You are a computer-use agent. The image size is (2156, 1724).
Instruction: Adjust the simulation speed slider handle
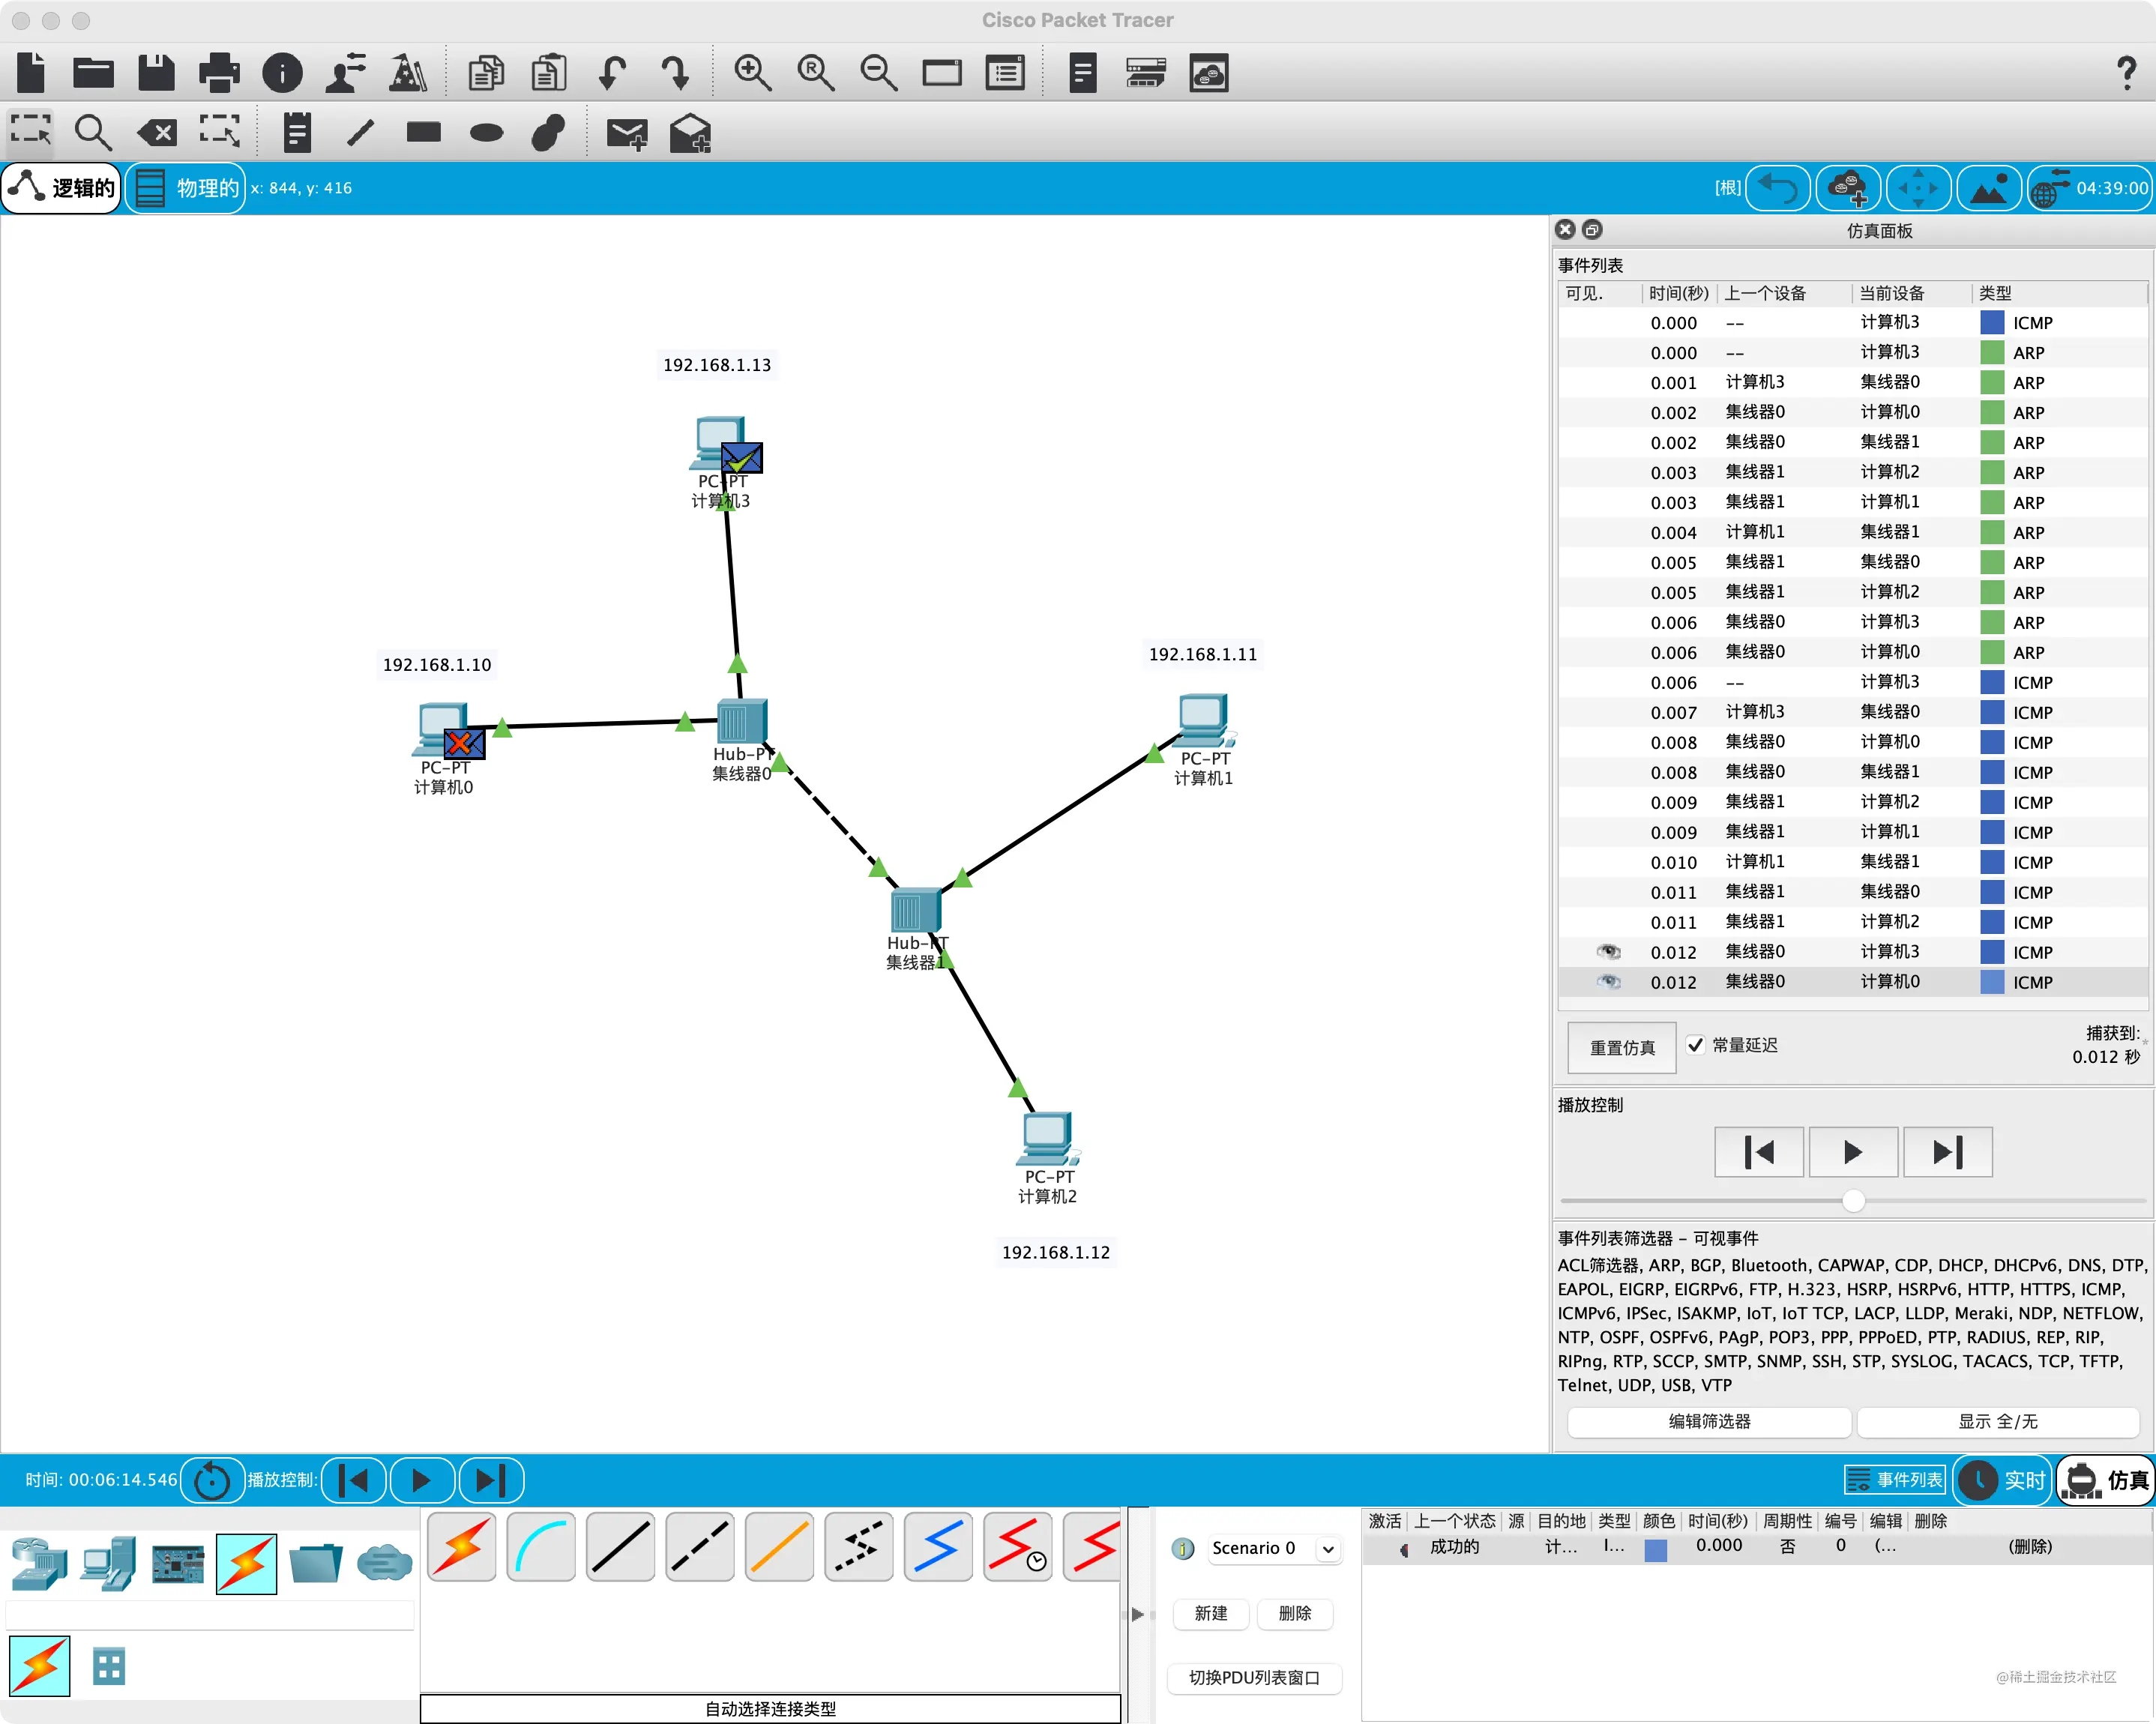tap(1853, 1200)
